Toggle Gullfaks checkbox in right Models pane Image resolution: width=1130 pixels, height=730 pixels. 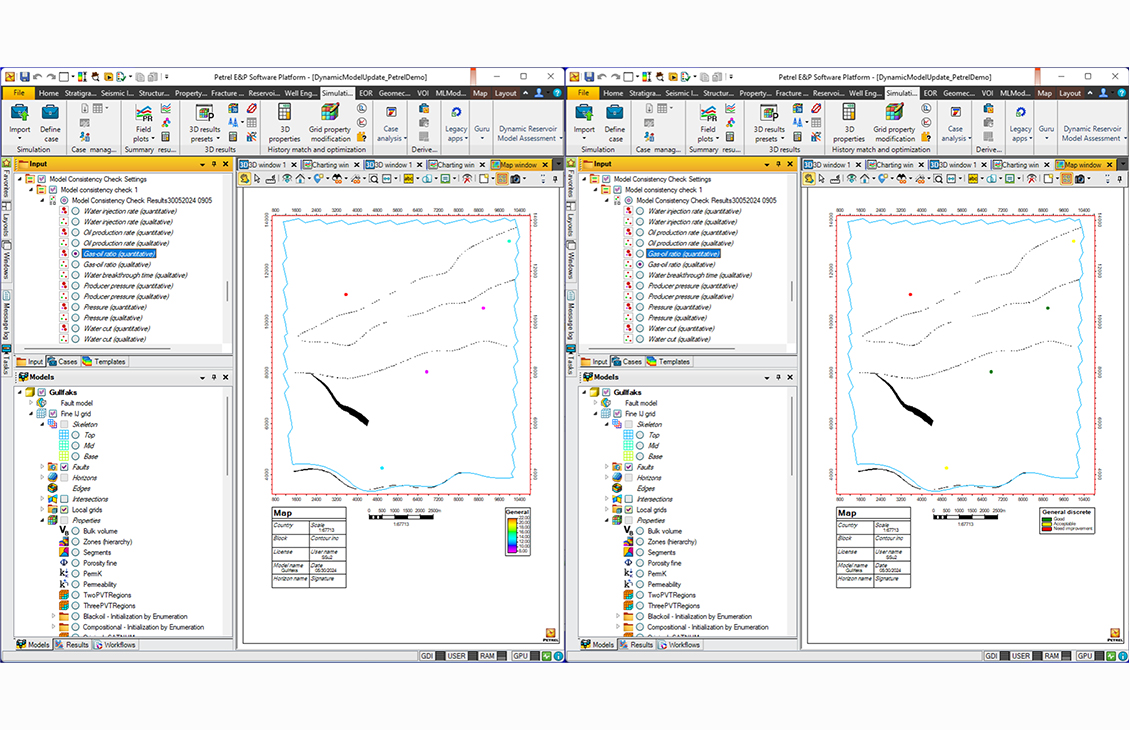[606, 392]
